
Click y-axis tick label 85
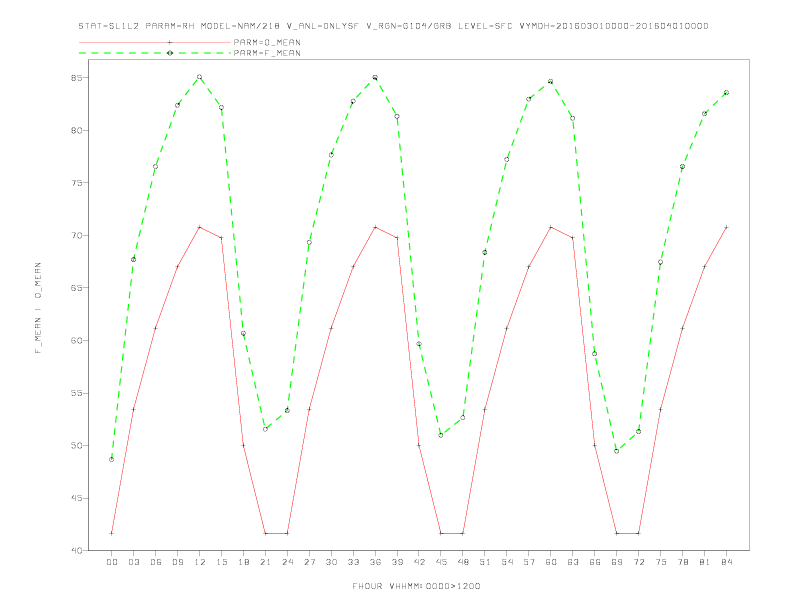[x=76, y=78]
